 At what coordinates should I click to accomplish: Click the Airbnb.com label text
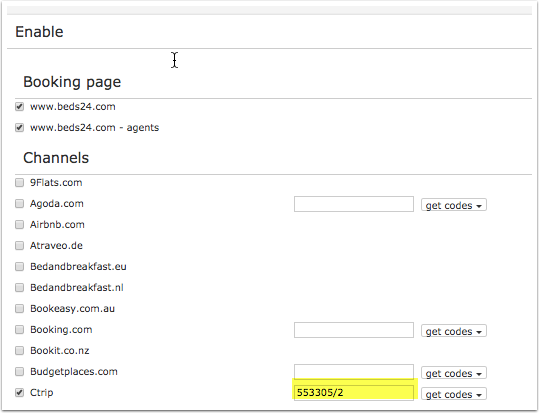[x=57, y=225]
